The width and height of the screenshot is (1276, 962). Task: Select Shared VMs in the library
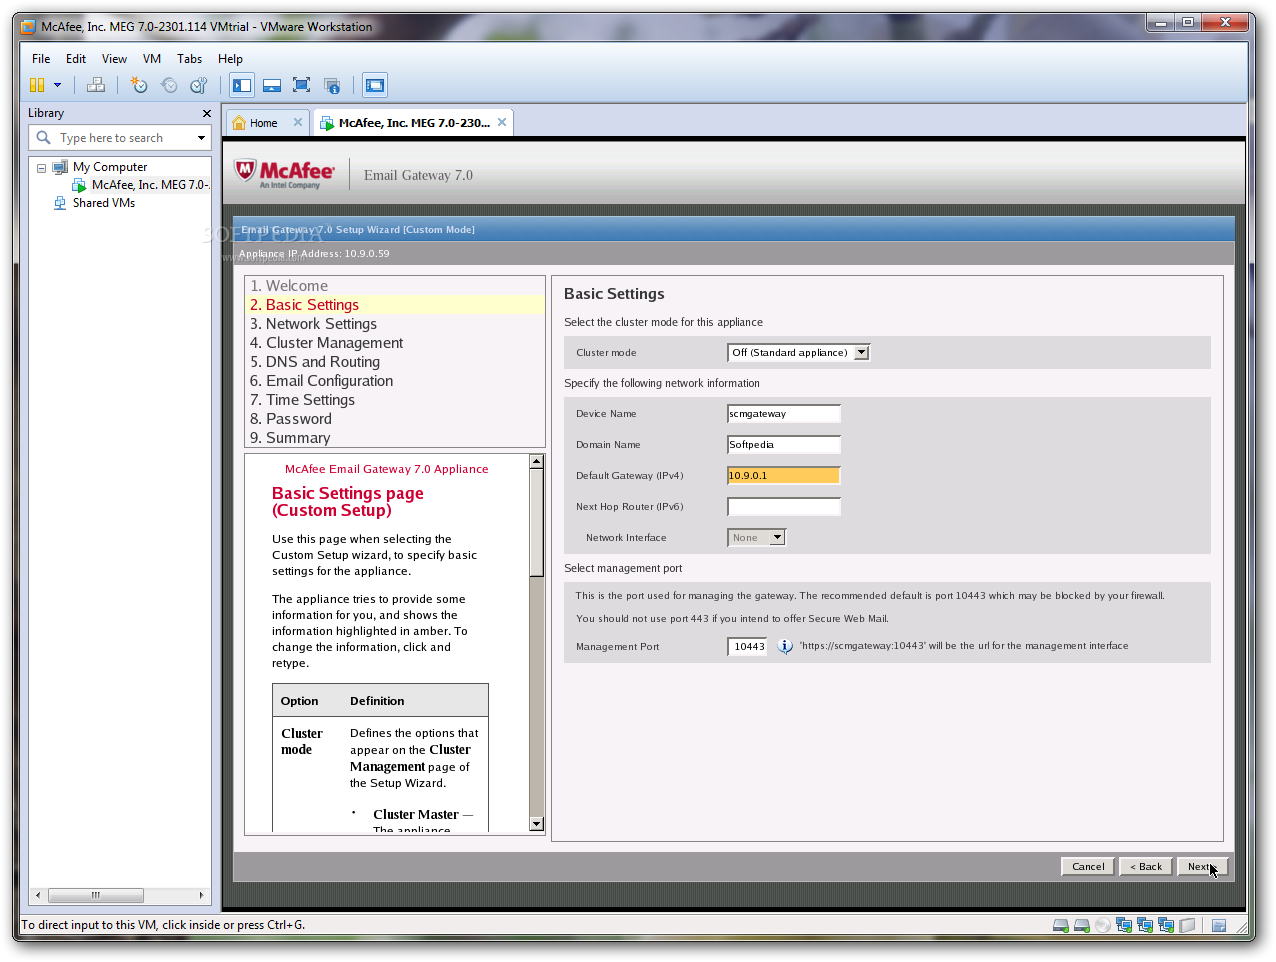tap(103, 203)
